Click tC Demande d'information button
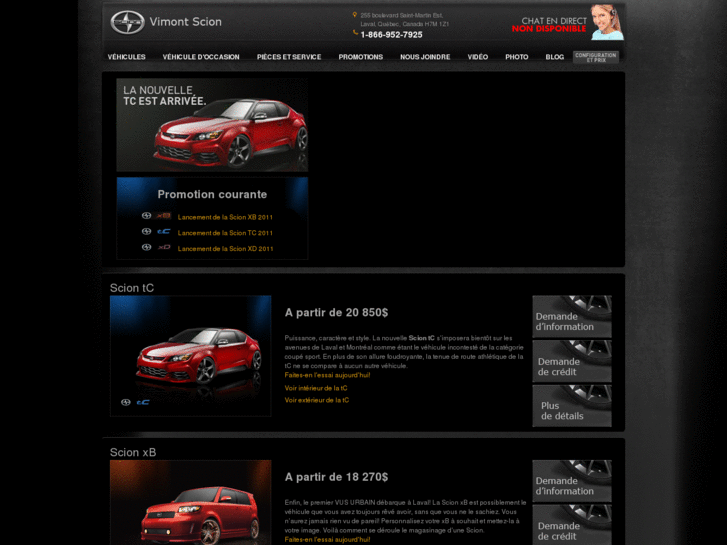 (x=572, y=316)
